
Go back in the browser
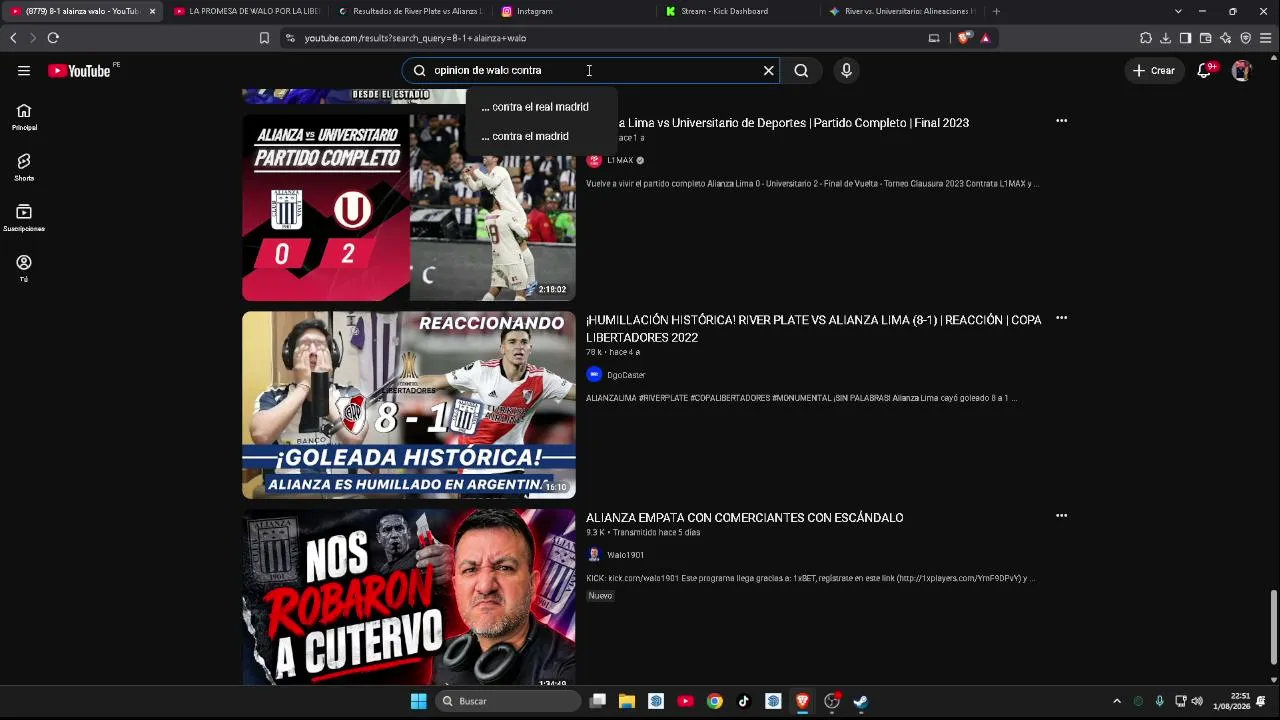(x=13, y=38)
